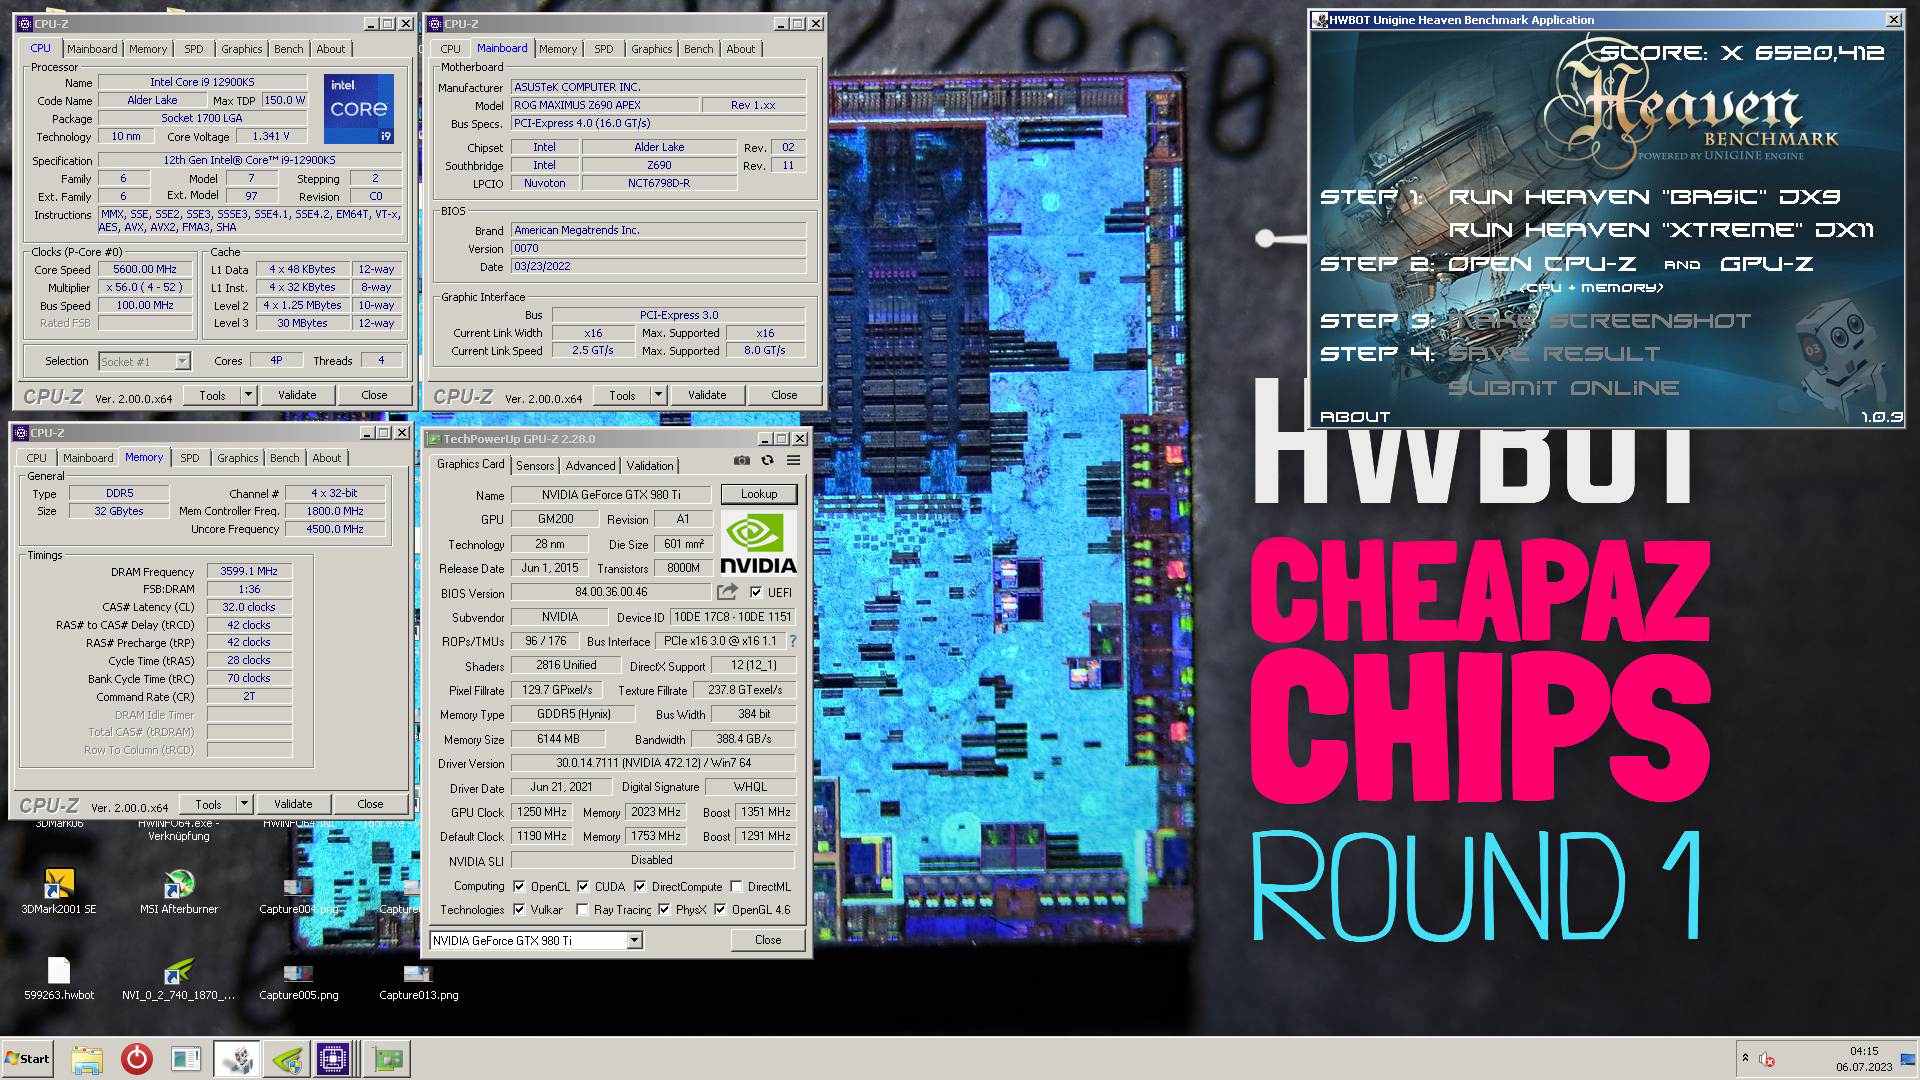Click the GPU Name field in GPU-Z
This screenshot has width=1920, height=1080.
pos(611,494)
